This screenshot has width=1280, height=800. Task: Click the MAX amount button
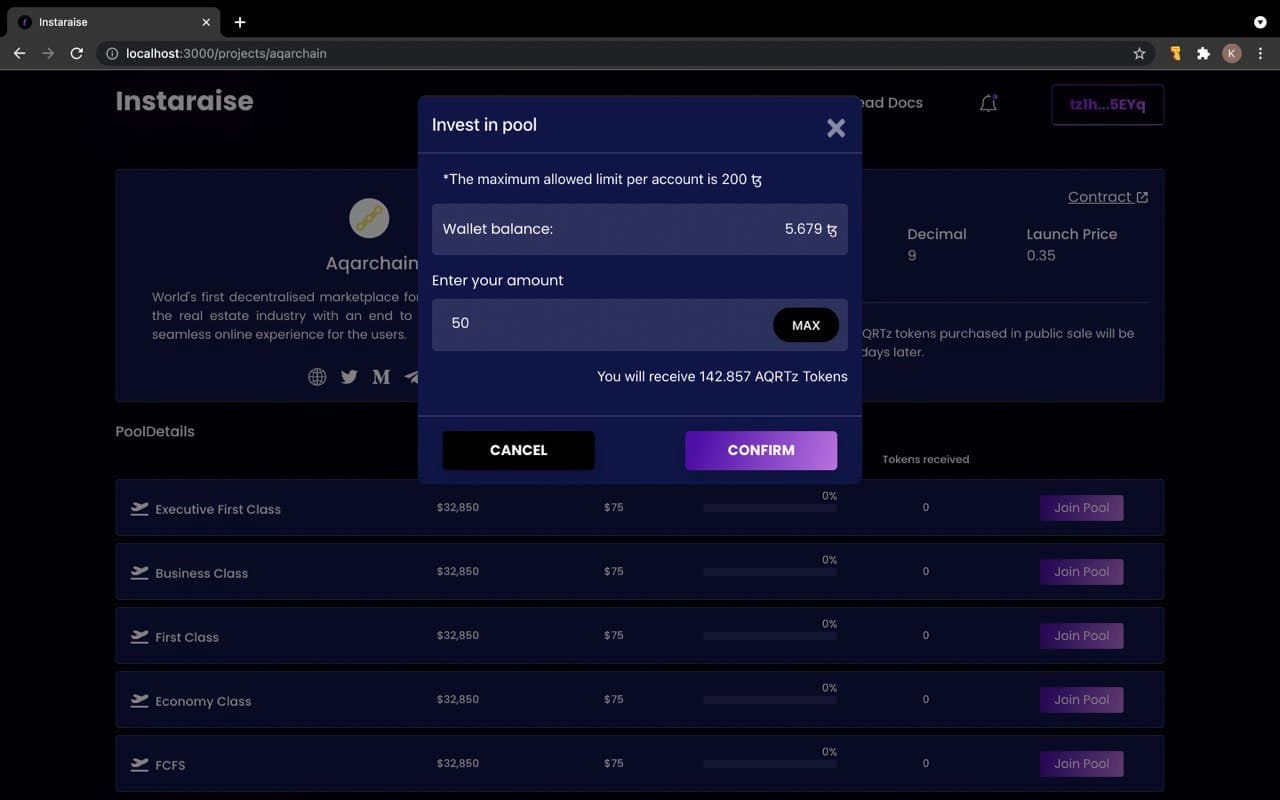coord(806,325)
